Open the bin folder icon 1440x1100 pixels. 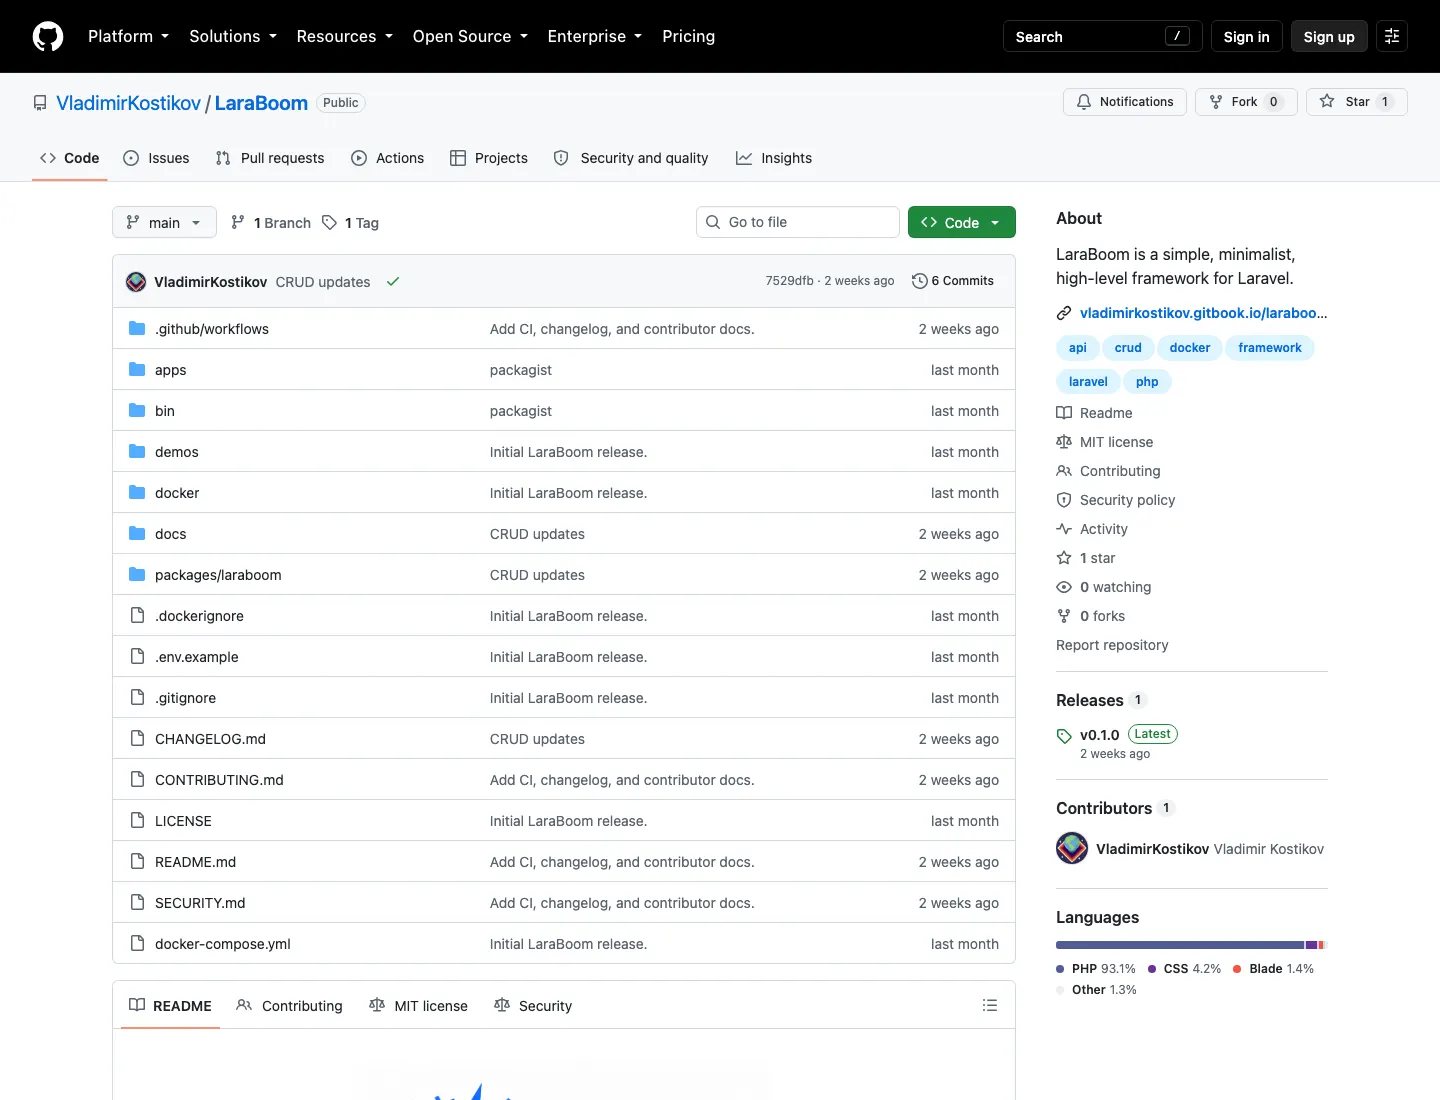pos(137,410)
